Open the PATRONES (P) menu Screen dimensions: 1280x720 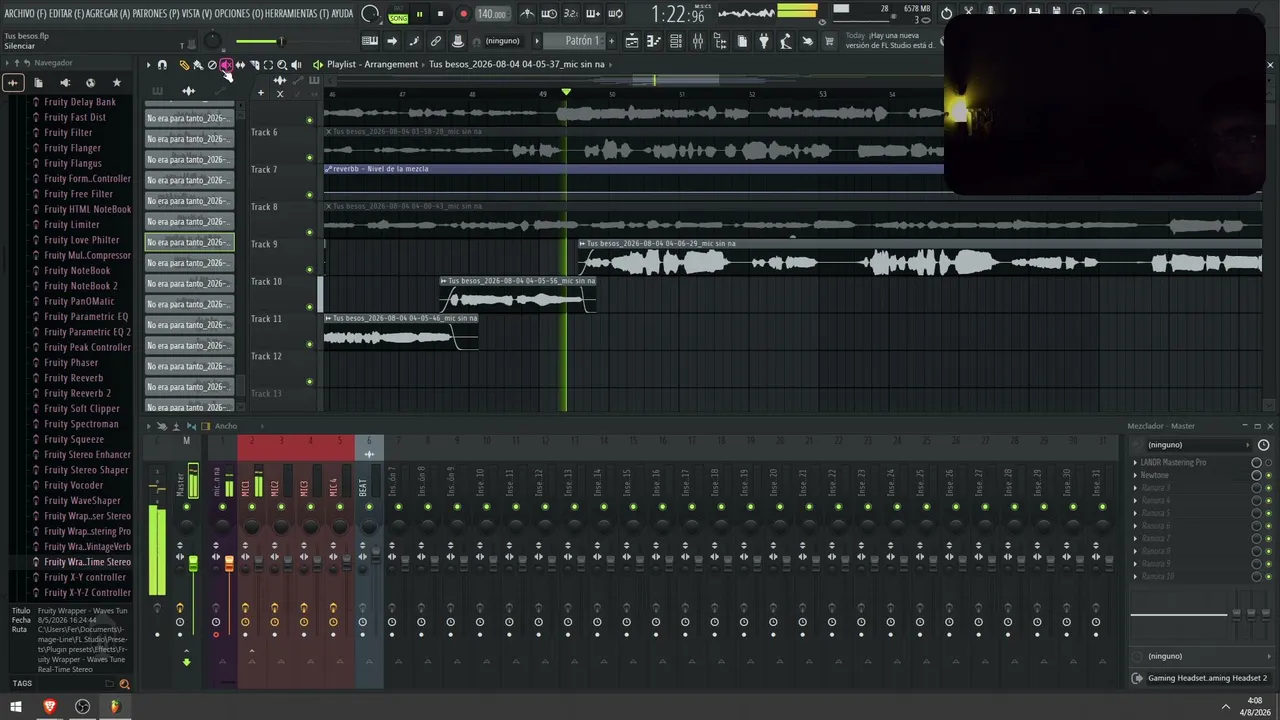pyautogui.click(x=157, y=14)
